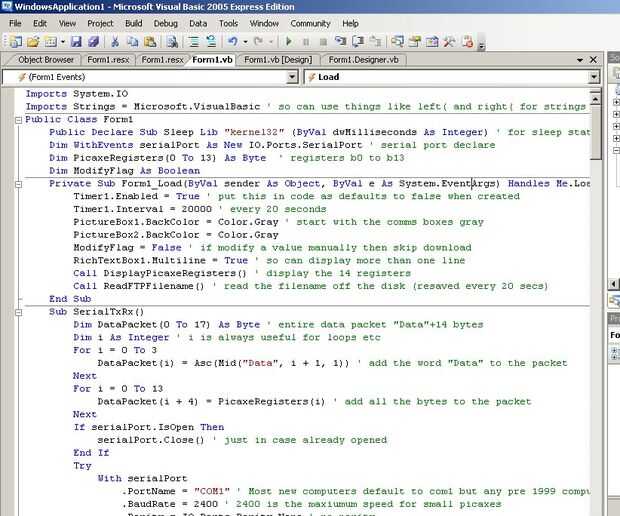Viewport: 620px width, 516px height.
Task: Open the Debug menu
Action: pos(165,23)
